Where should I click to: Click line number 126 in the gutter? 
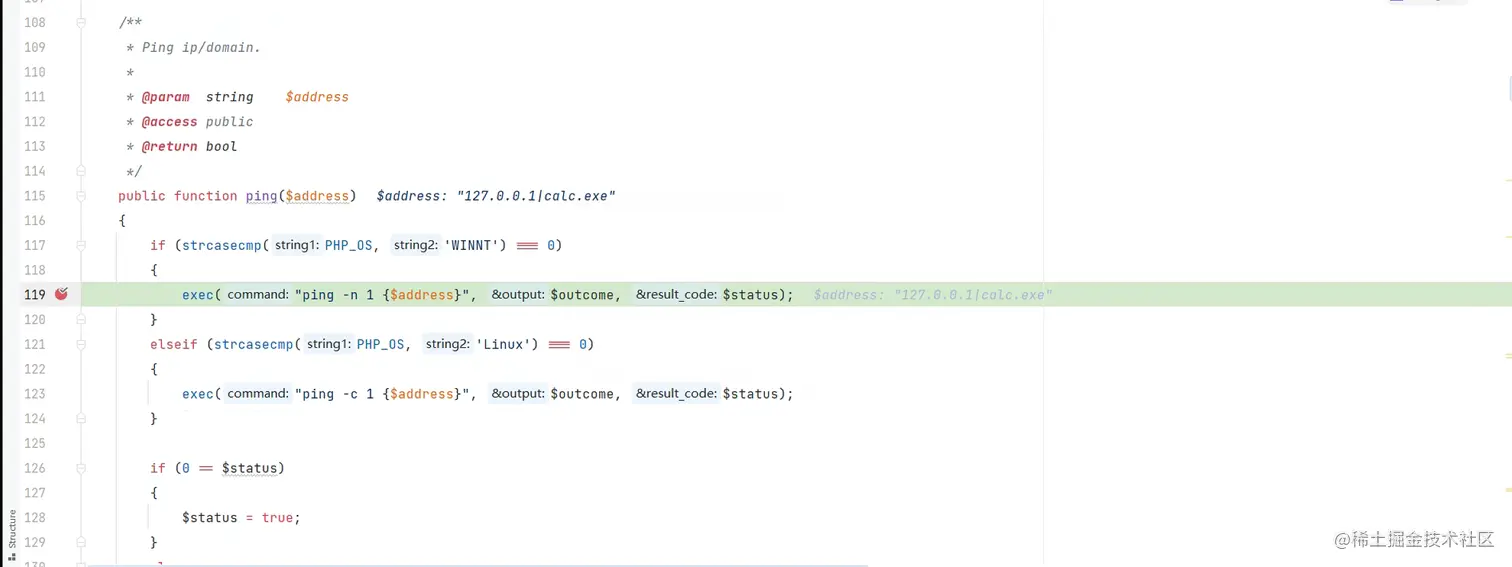click(x=34, y=468)
